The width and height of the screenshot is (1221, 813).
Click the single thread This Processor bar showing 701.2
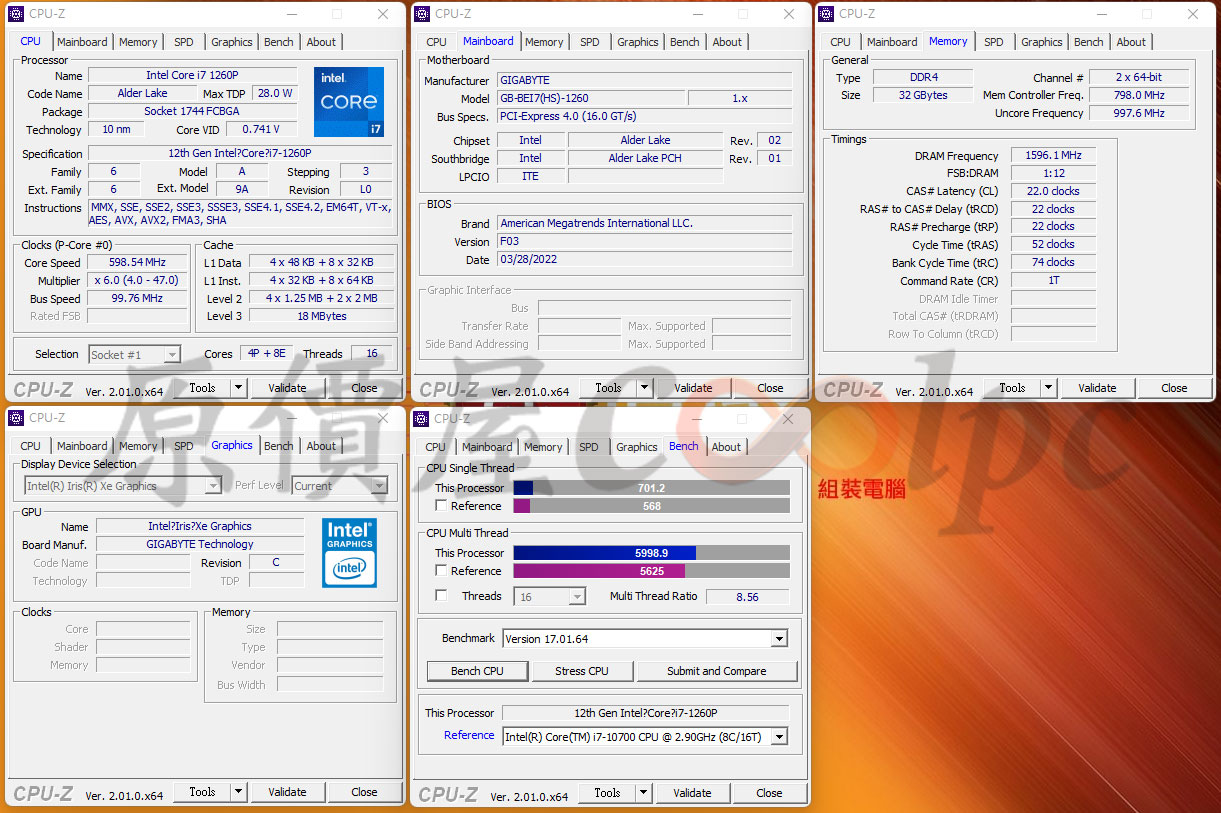point(651,488)
